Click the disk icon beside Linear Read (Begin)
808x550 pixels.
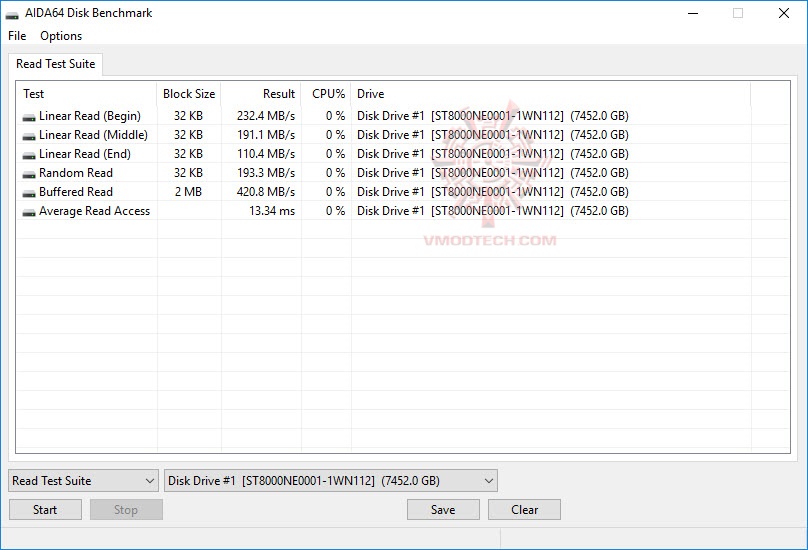pos(29,117)
